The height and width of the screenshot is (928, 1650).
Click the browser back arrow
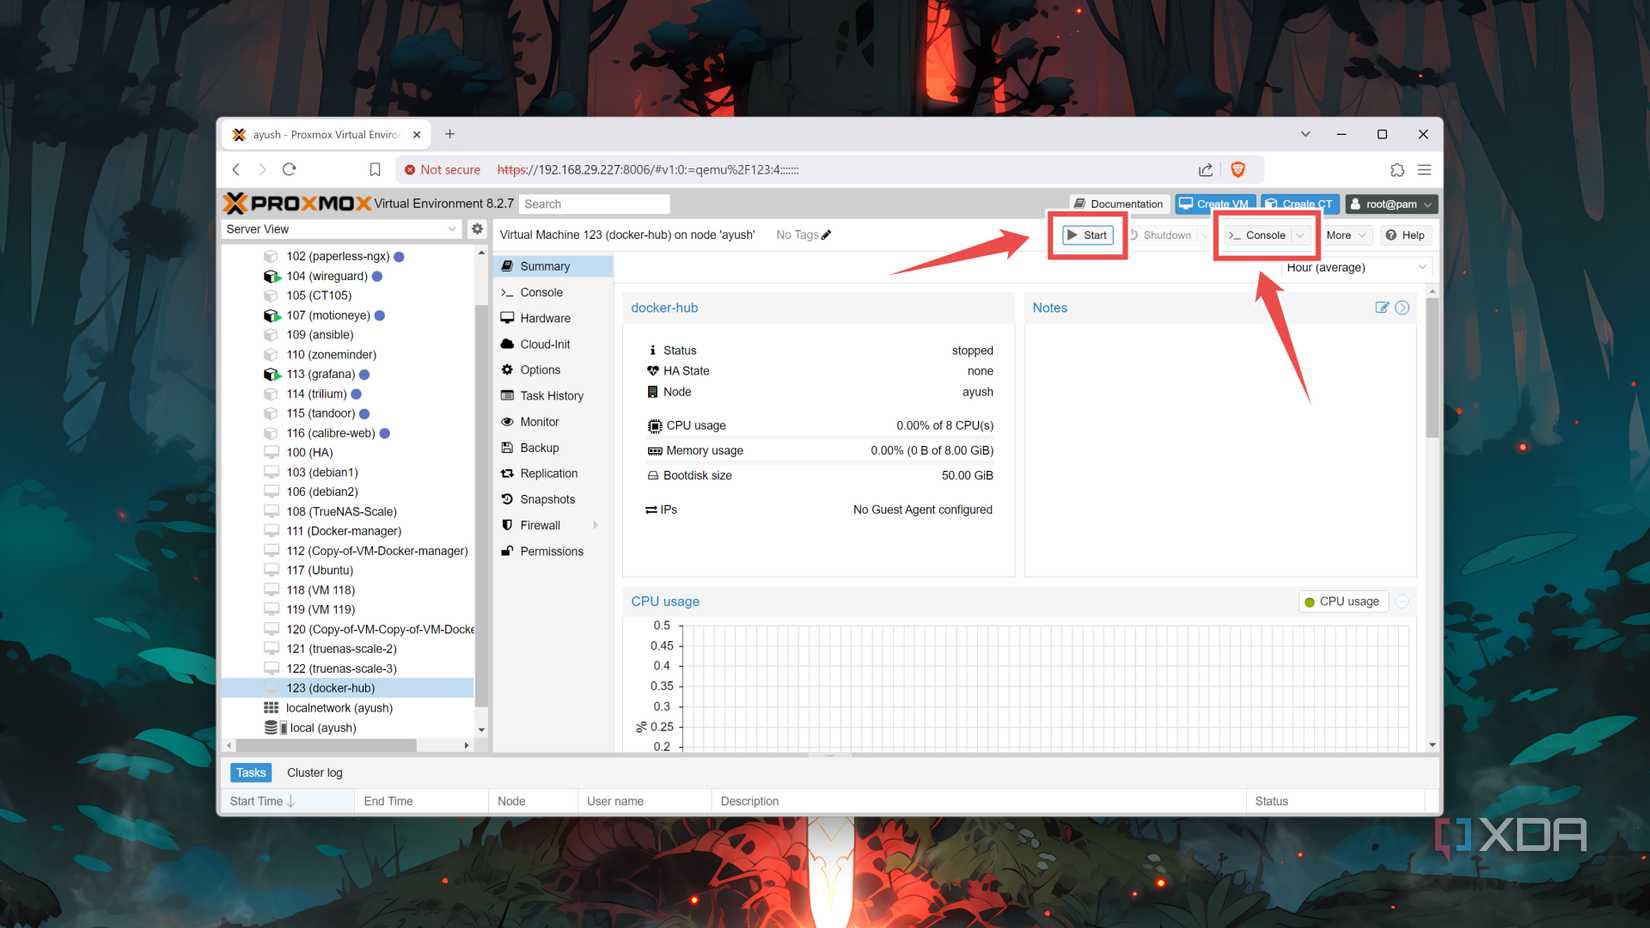(236, 169)
